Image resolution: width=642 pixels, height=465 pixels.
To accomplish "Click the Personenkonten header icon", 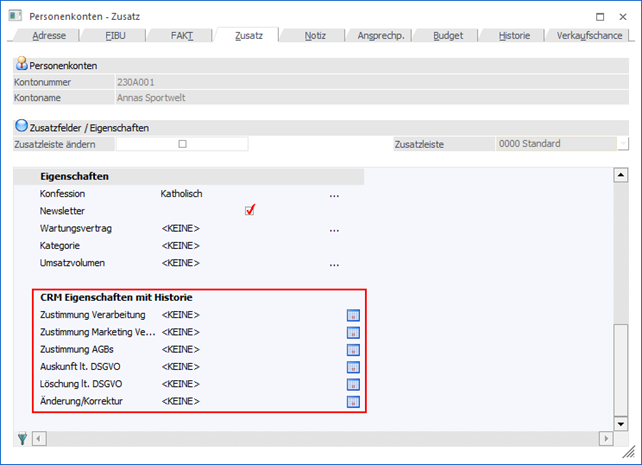I will (21, 64).
